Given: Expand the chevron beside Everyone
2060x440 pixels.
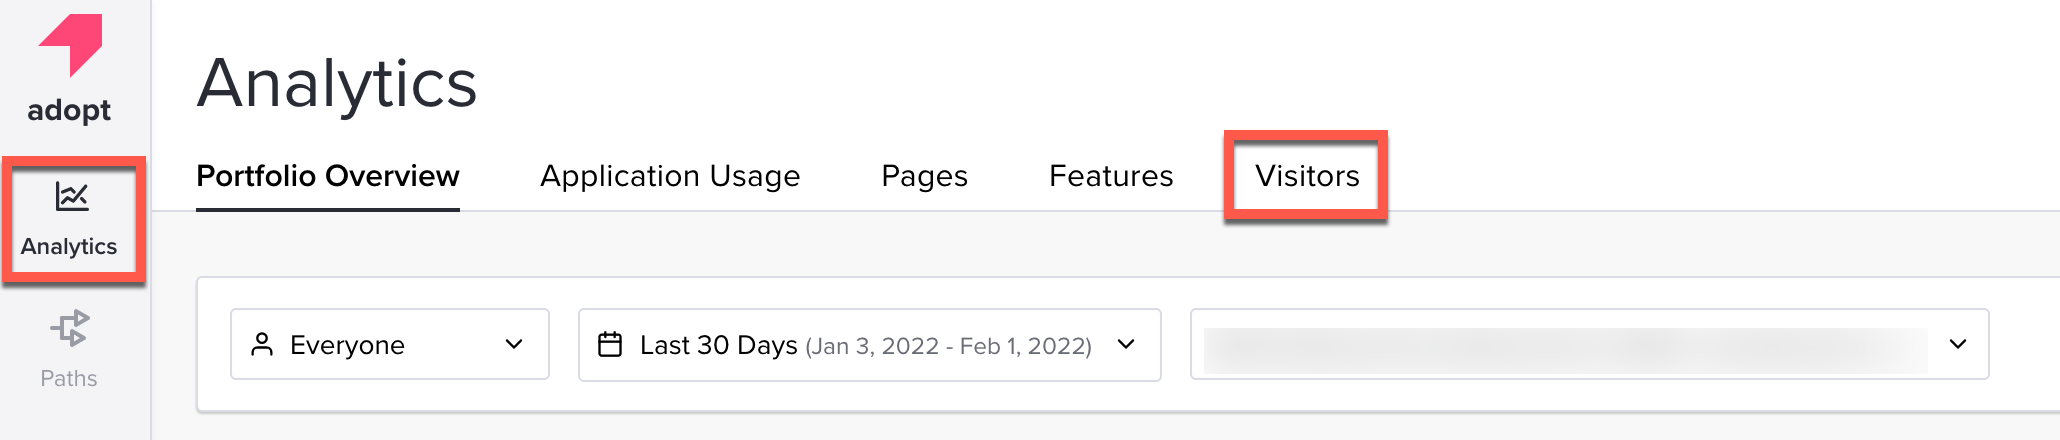Looking at the screenshot, I should click(x=514, y=344).
